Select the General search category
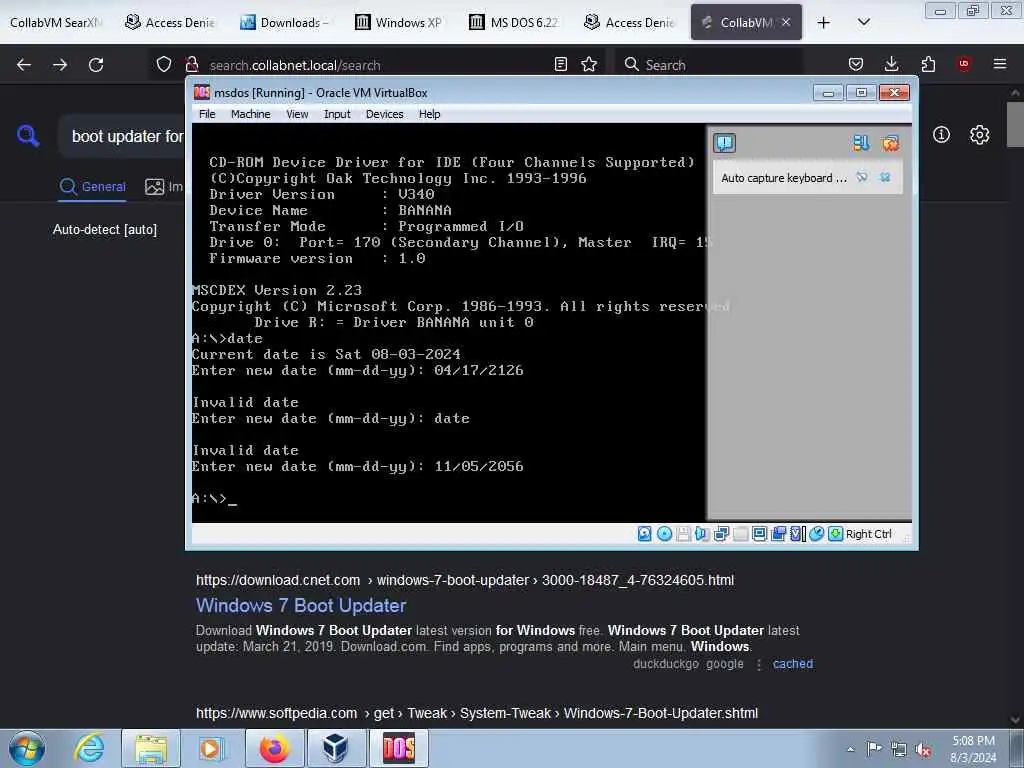This screenshot has height=768, width=1024. pyautogui.click(x=92, y=187)
